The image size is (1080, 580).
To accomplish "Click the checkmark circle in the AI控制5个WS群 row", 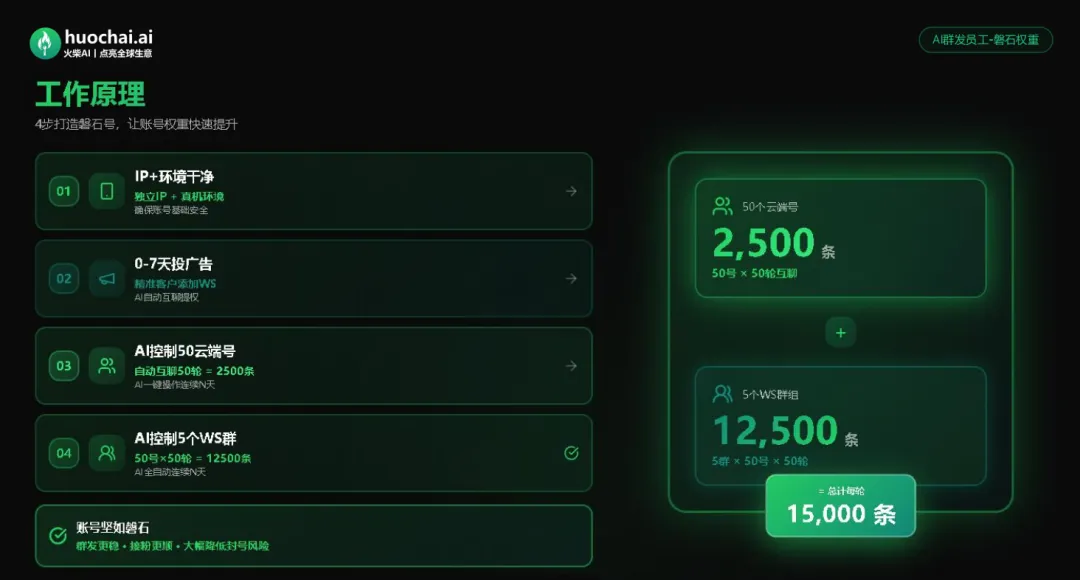I will pyautogui.click(x=571, y=453).
